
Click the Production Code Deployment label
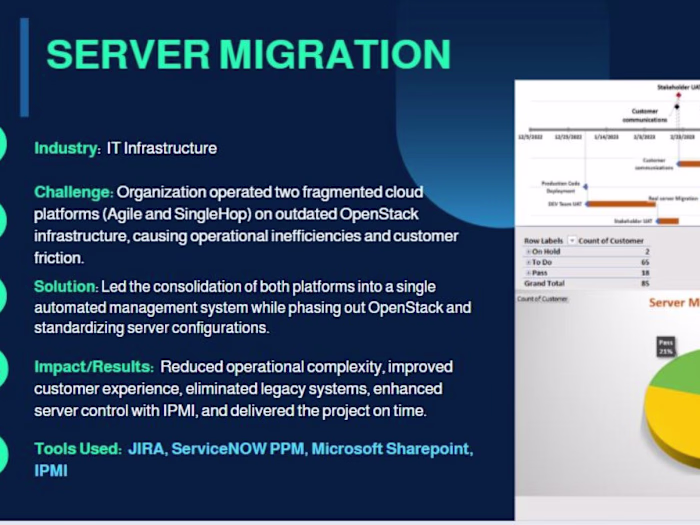pos(561,187)
